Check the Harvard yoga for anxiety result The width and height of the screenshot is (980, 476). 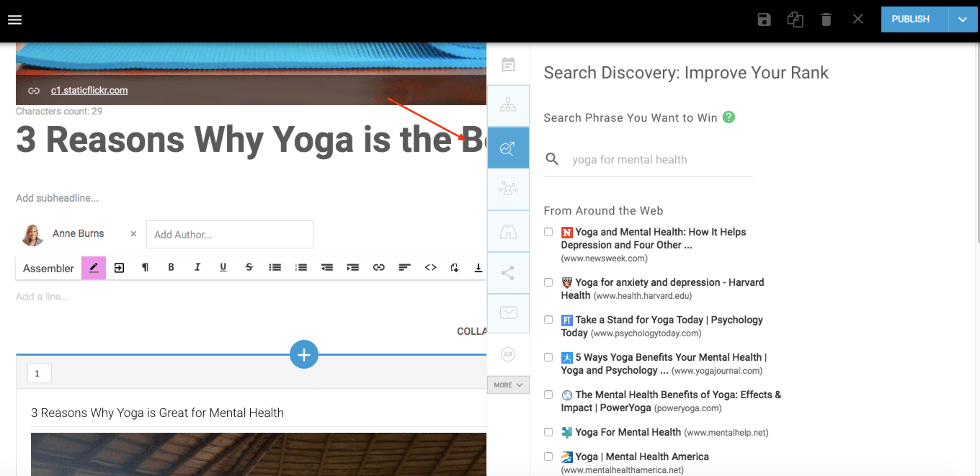pos(548,282)
